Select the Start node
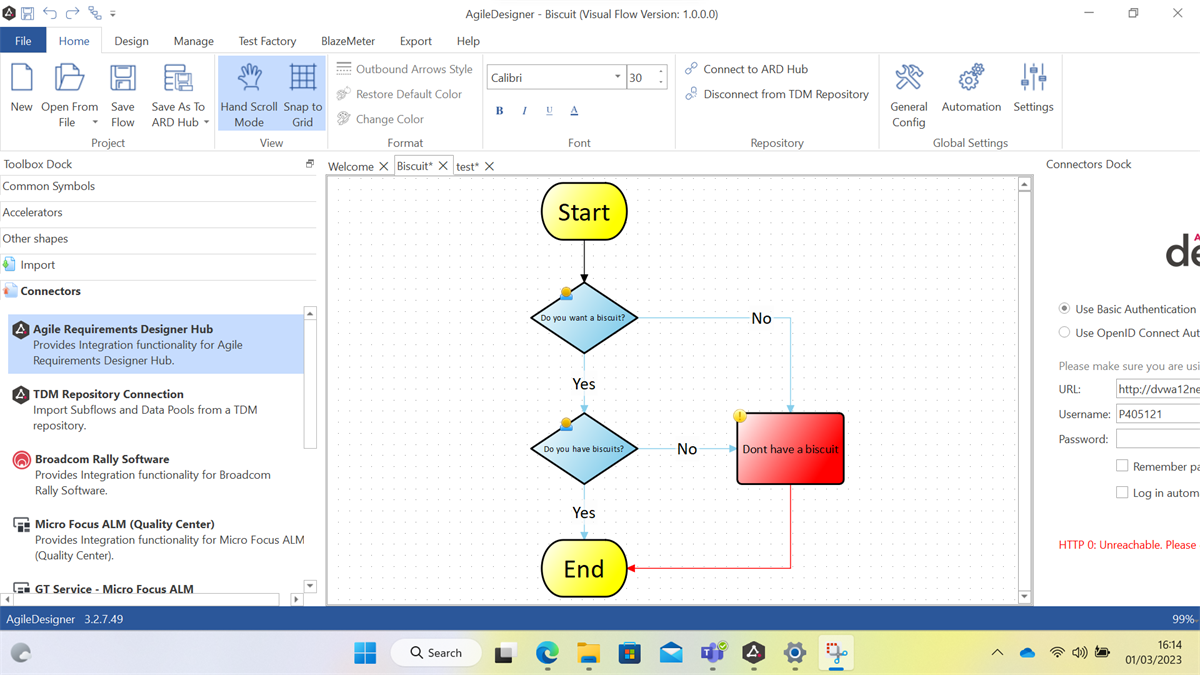This screenshot has height=675, width=1200. [584, 212]
